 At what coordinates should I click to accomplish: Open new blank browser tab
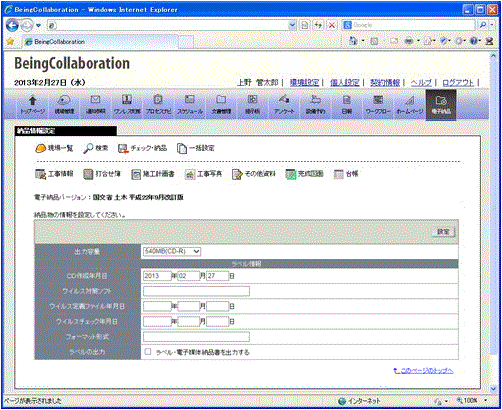click(x=186, y=42)
